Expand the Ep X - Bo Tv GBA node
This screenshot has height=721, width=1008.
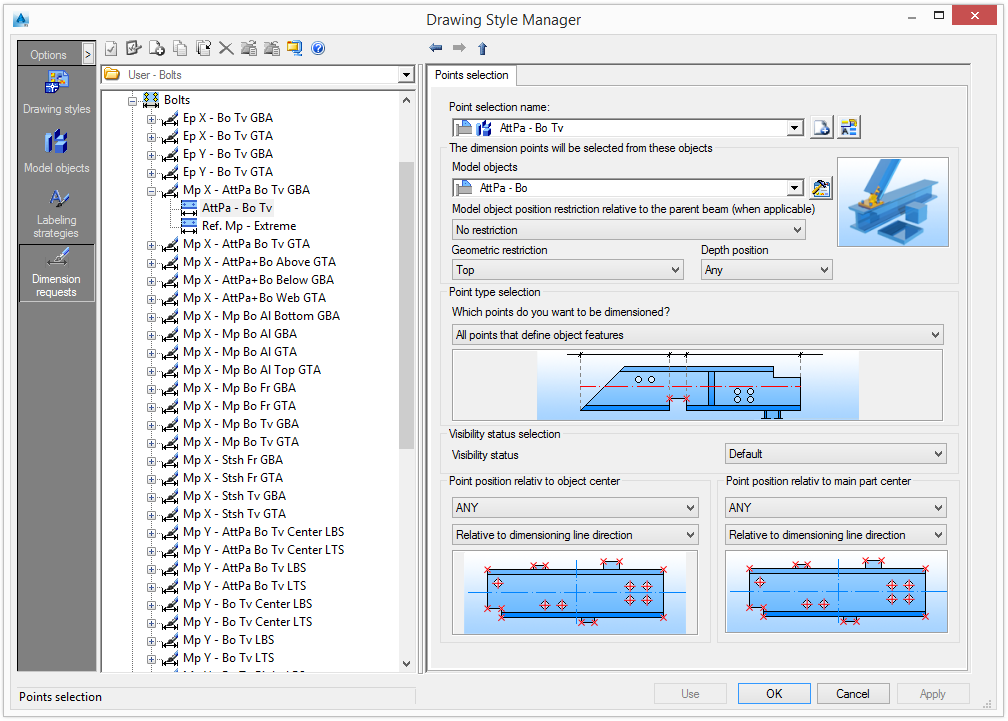(x=152, y=118)
